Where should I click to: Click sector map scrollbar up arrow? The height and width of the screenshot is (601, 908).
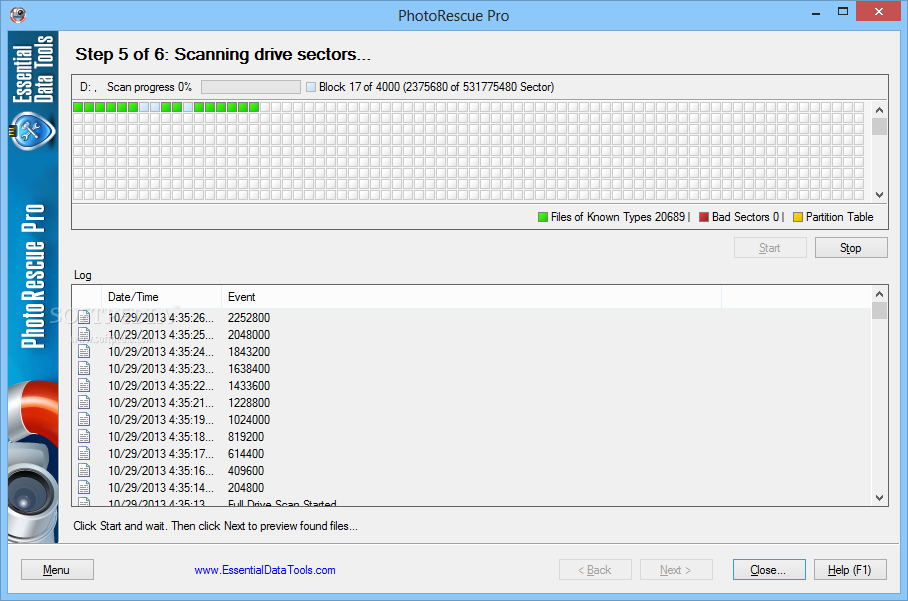[880, 110]
